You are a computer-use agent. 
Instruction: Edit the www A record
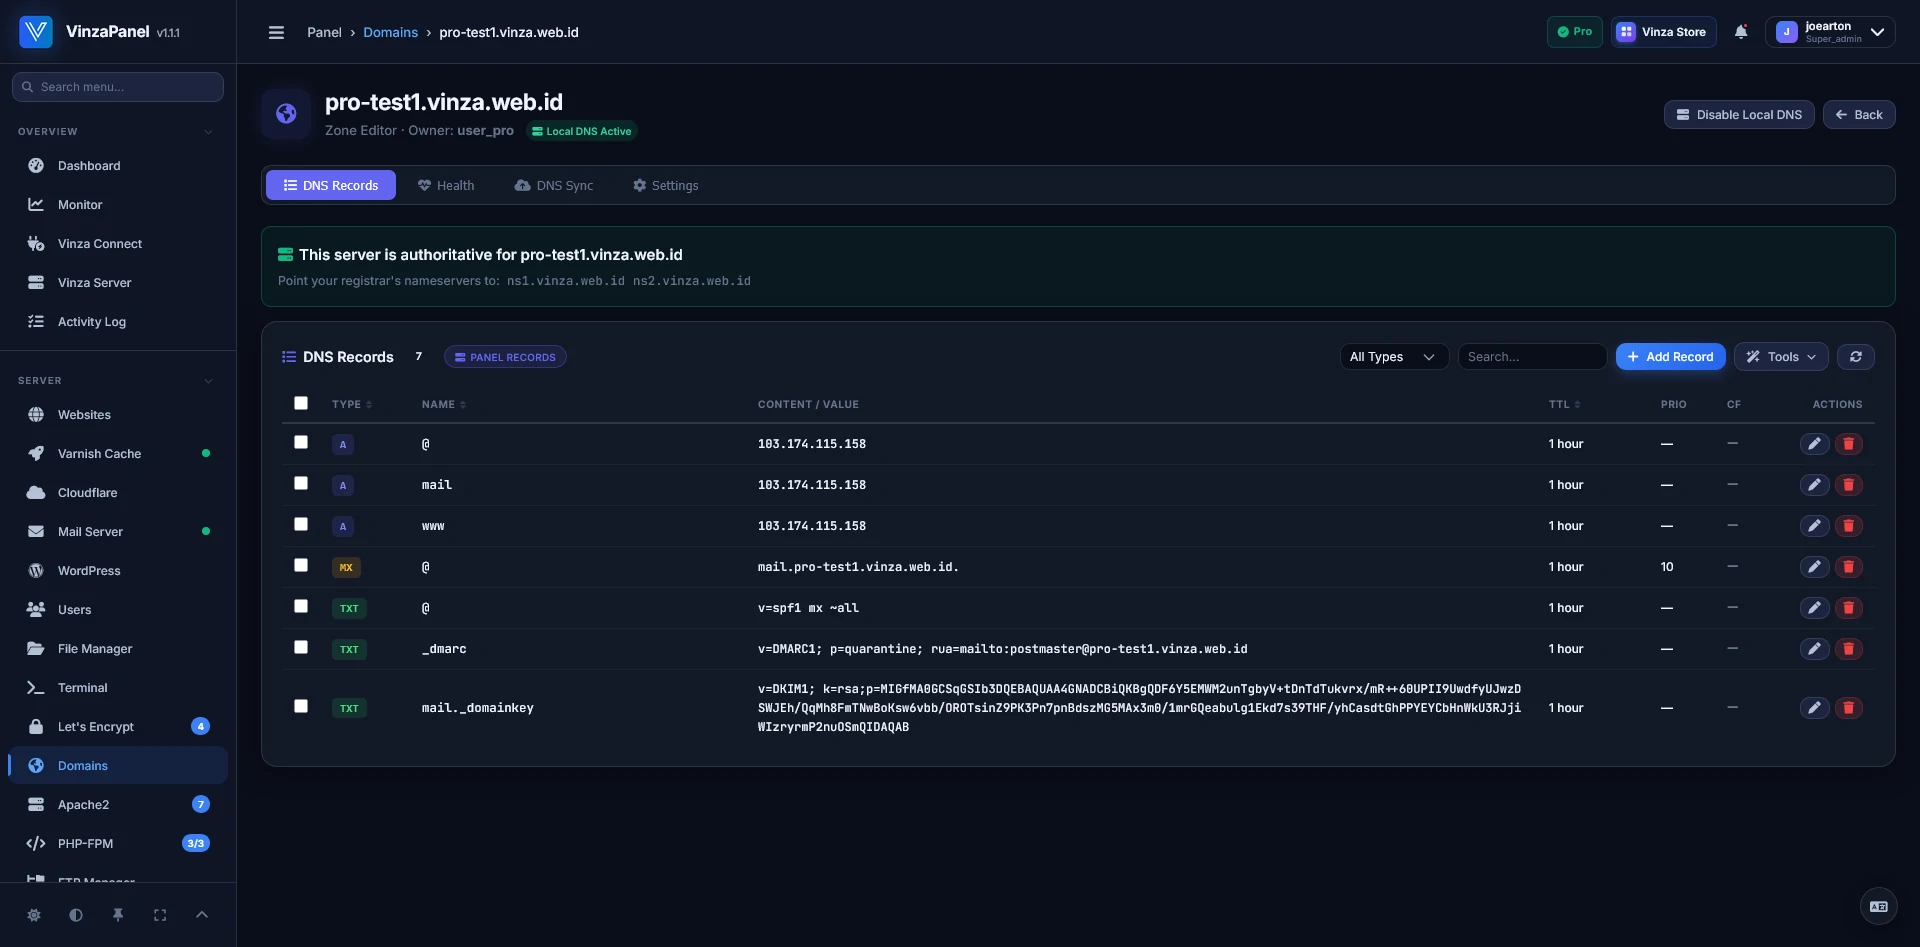pyautogui.click(x=1814, y=526)
